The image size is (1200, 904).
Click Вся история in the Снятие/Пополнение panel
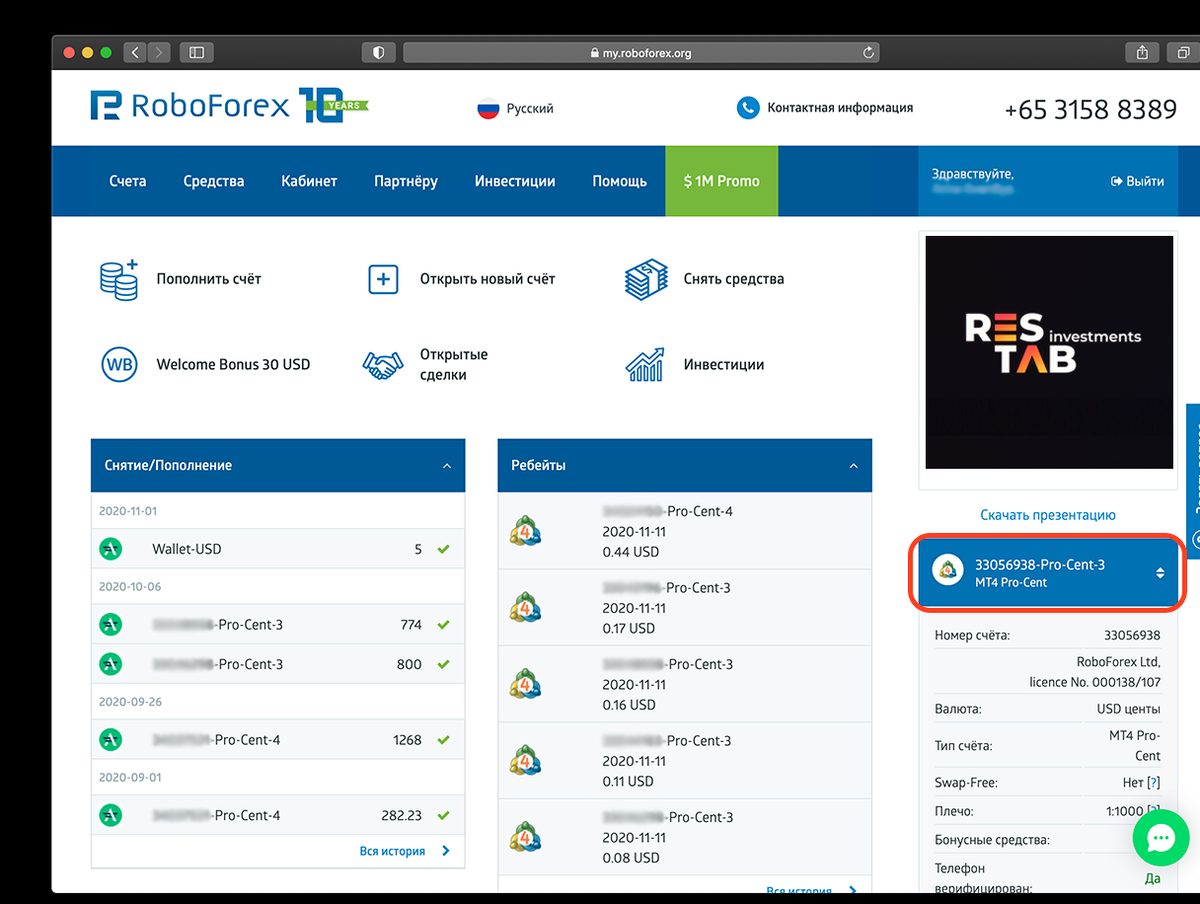click(x=404, y=851)
